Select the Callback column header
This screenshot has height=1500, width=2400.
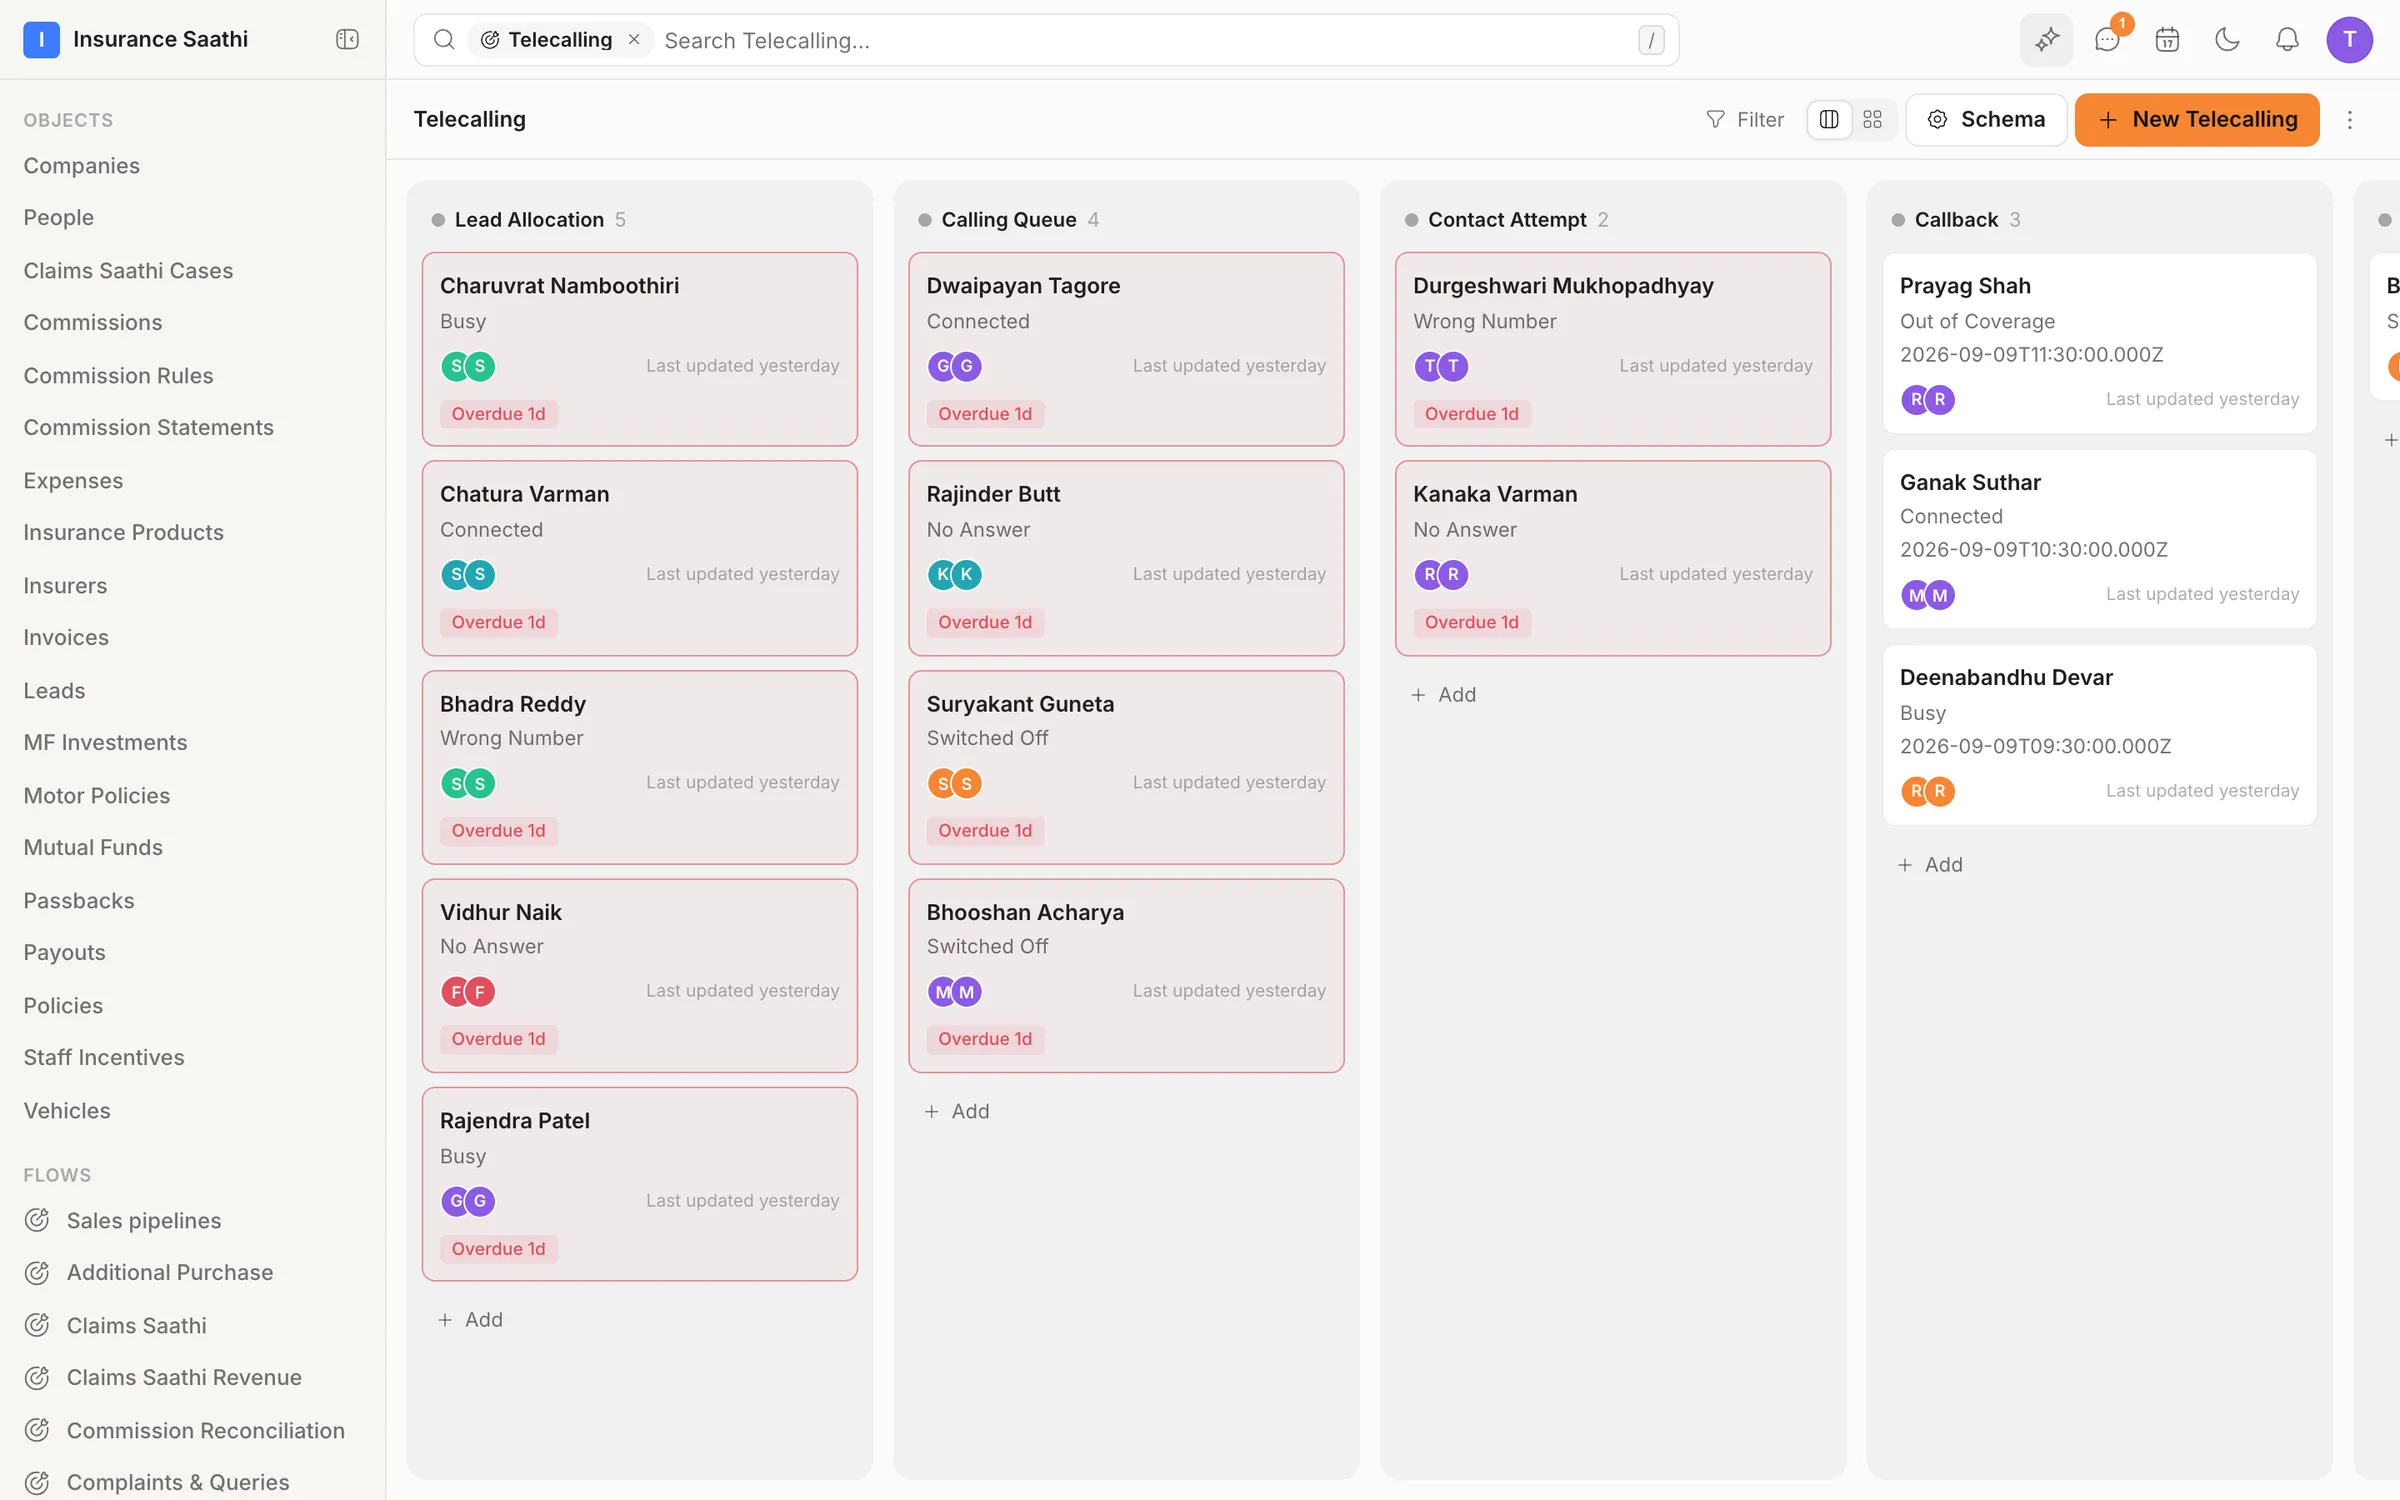click(x=1956, y=219)
